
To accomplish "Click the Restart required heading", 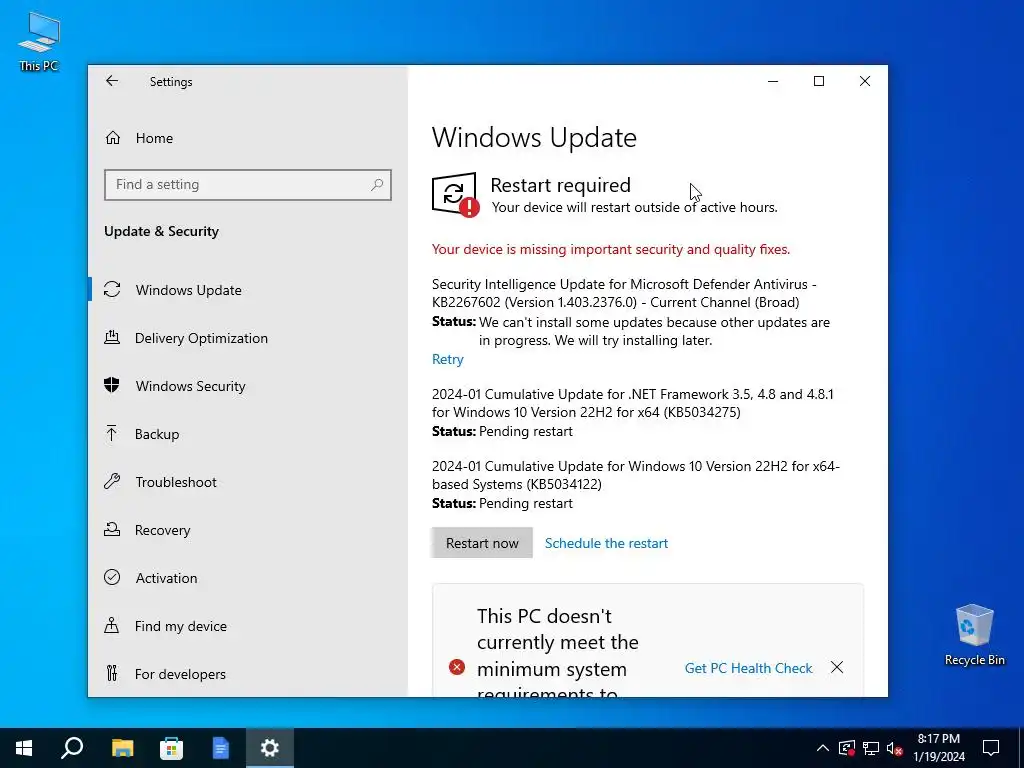I will click(560, 185).
